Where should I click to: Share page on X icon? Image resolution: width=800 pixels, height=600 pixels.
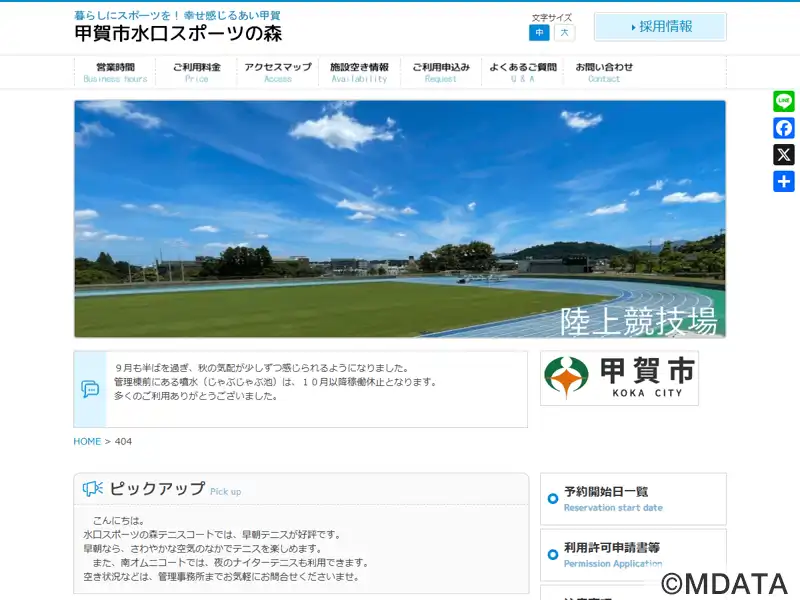pyautogui.click(x=784, y=155)
